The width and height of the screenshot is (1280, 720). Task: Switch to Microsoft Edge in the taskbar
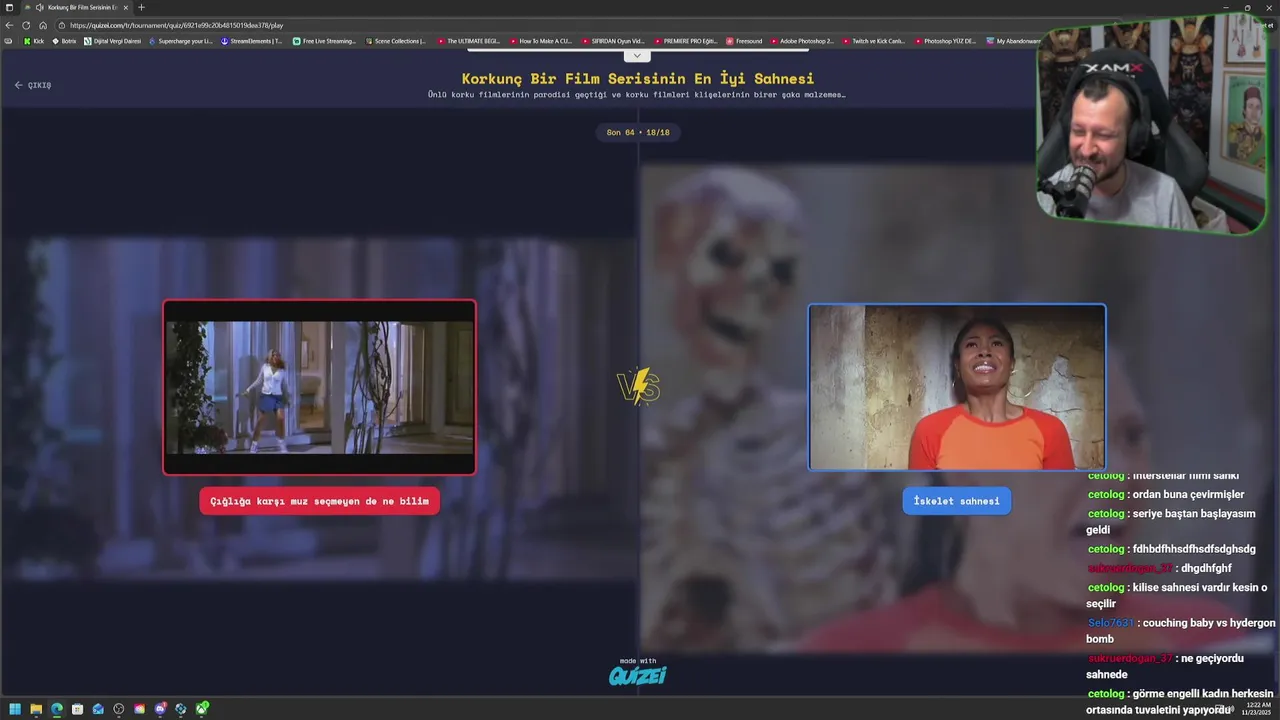pos(56,709)
